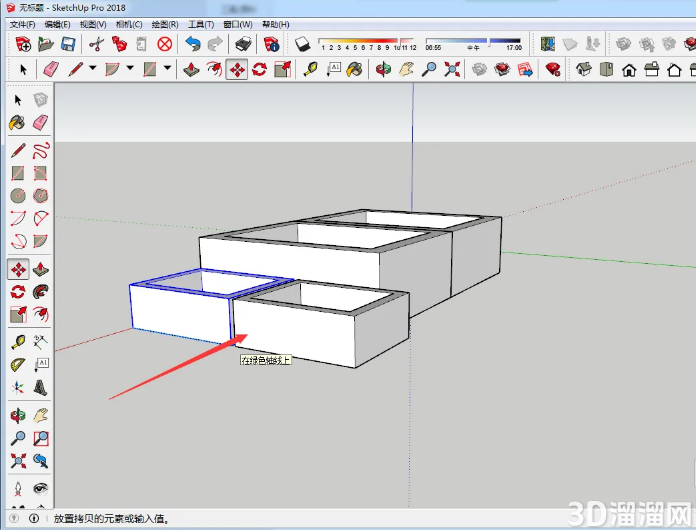
Task: Select Freehand tool in left palette
Action: pyautogui.click(x=40, y=150)
